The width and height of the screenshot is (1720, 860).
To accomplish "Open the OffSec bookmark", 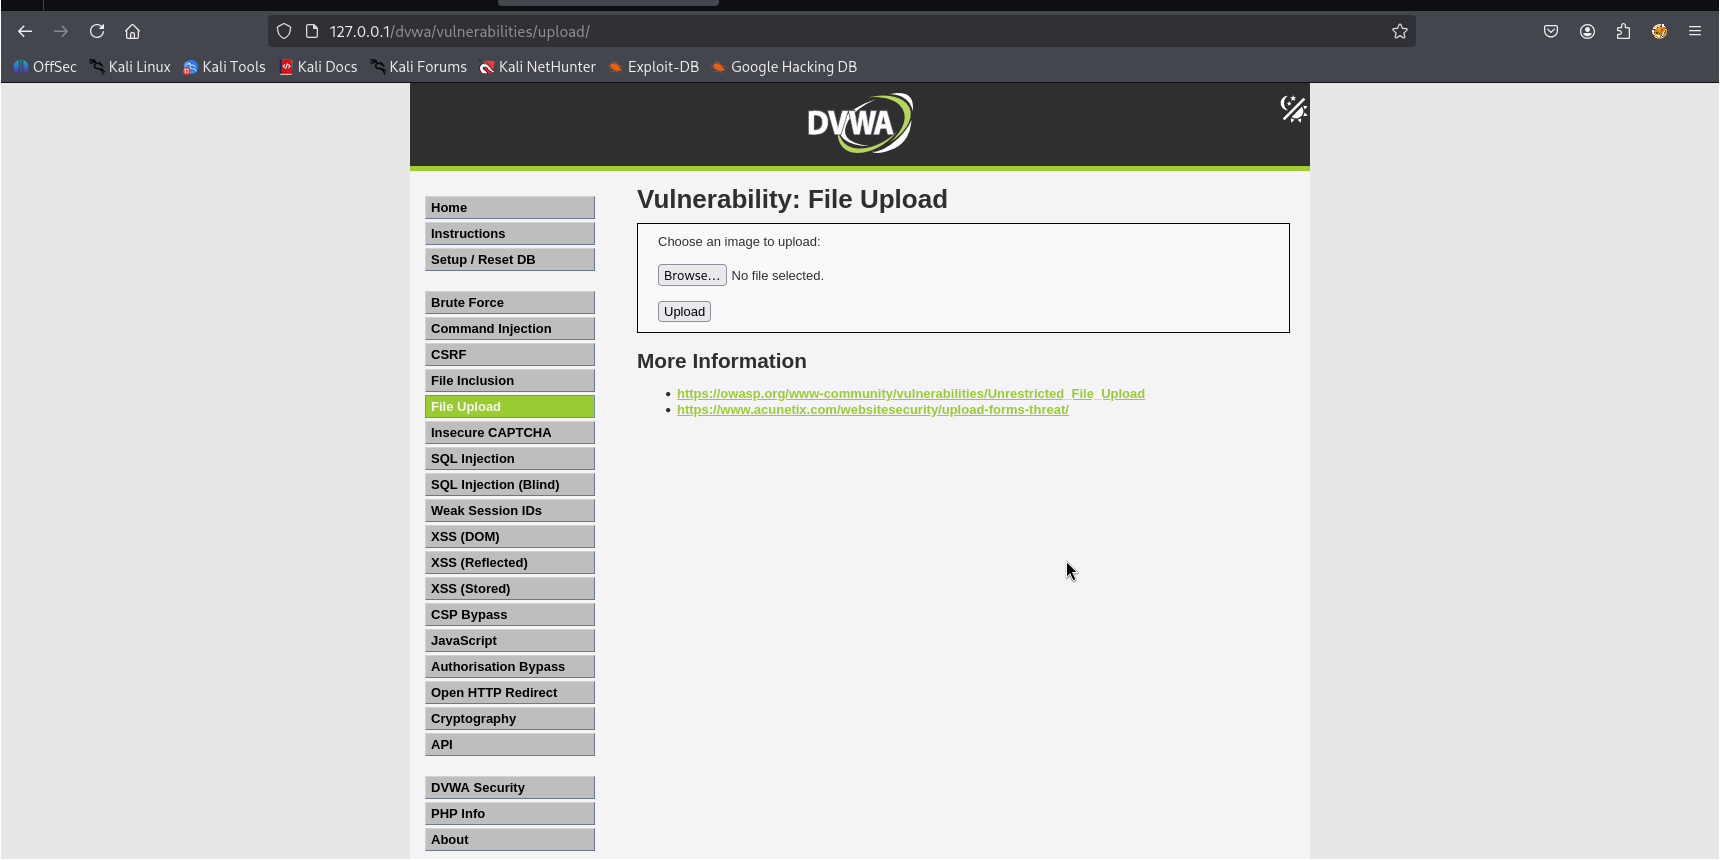I will [45, 67].
